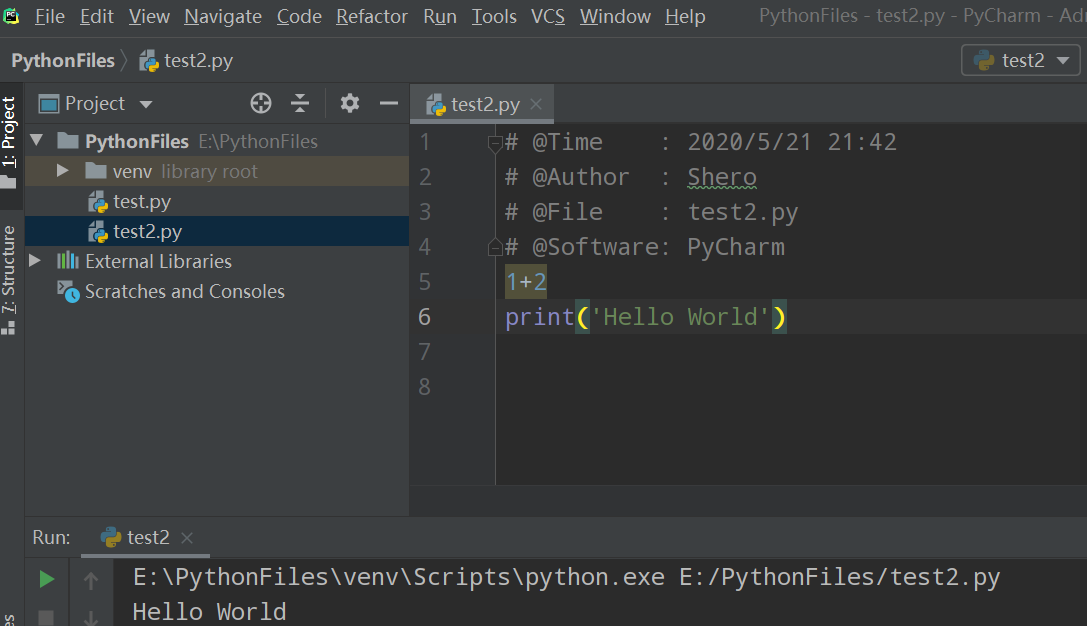Click the 2020/5/21 21:42 timestamp comment
This screenshot has height=626, width=1087.
[792, 142]
